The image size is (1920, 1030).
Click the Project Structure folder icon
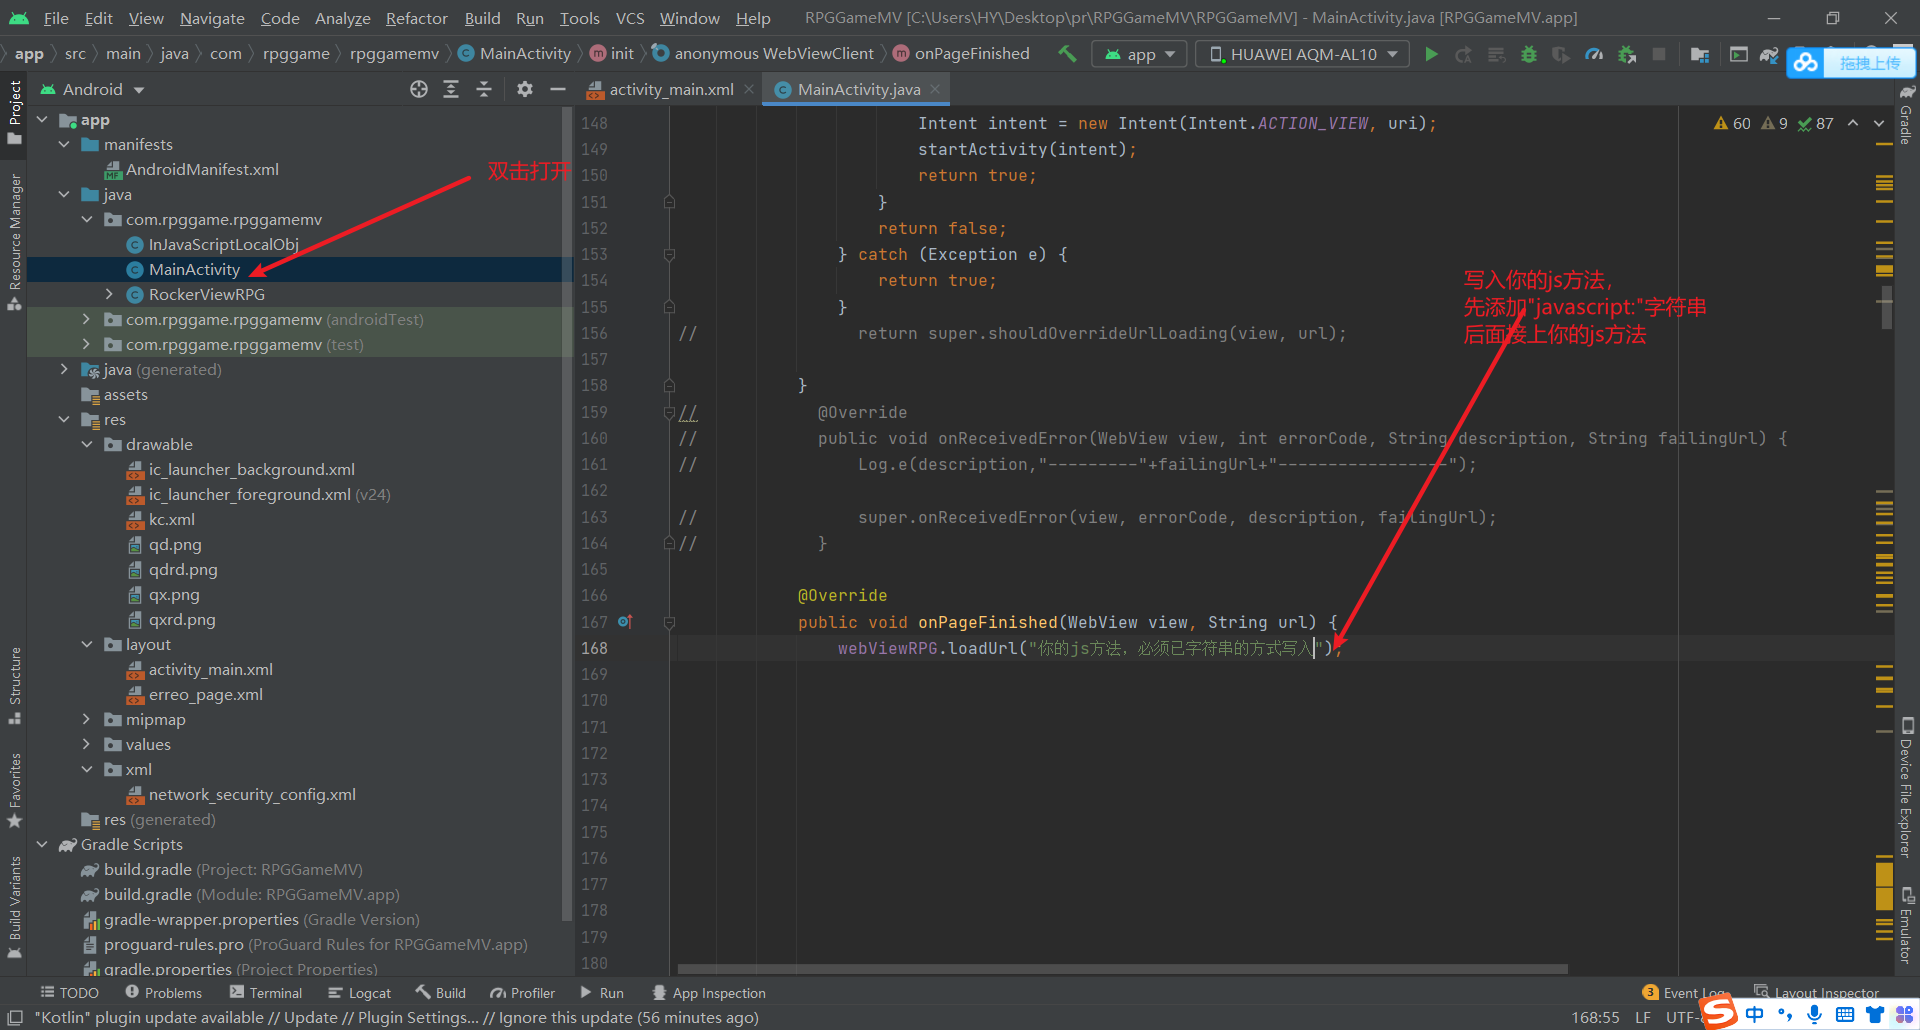coord(1700,54)
